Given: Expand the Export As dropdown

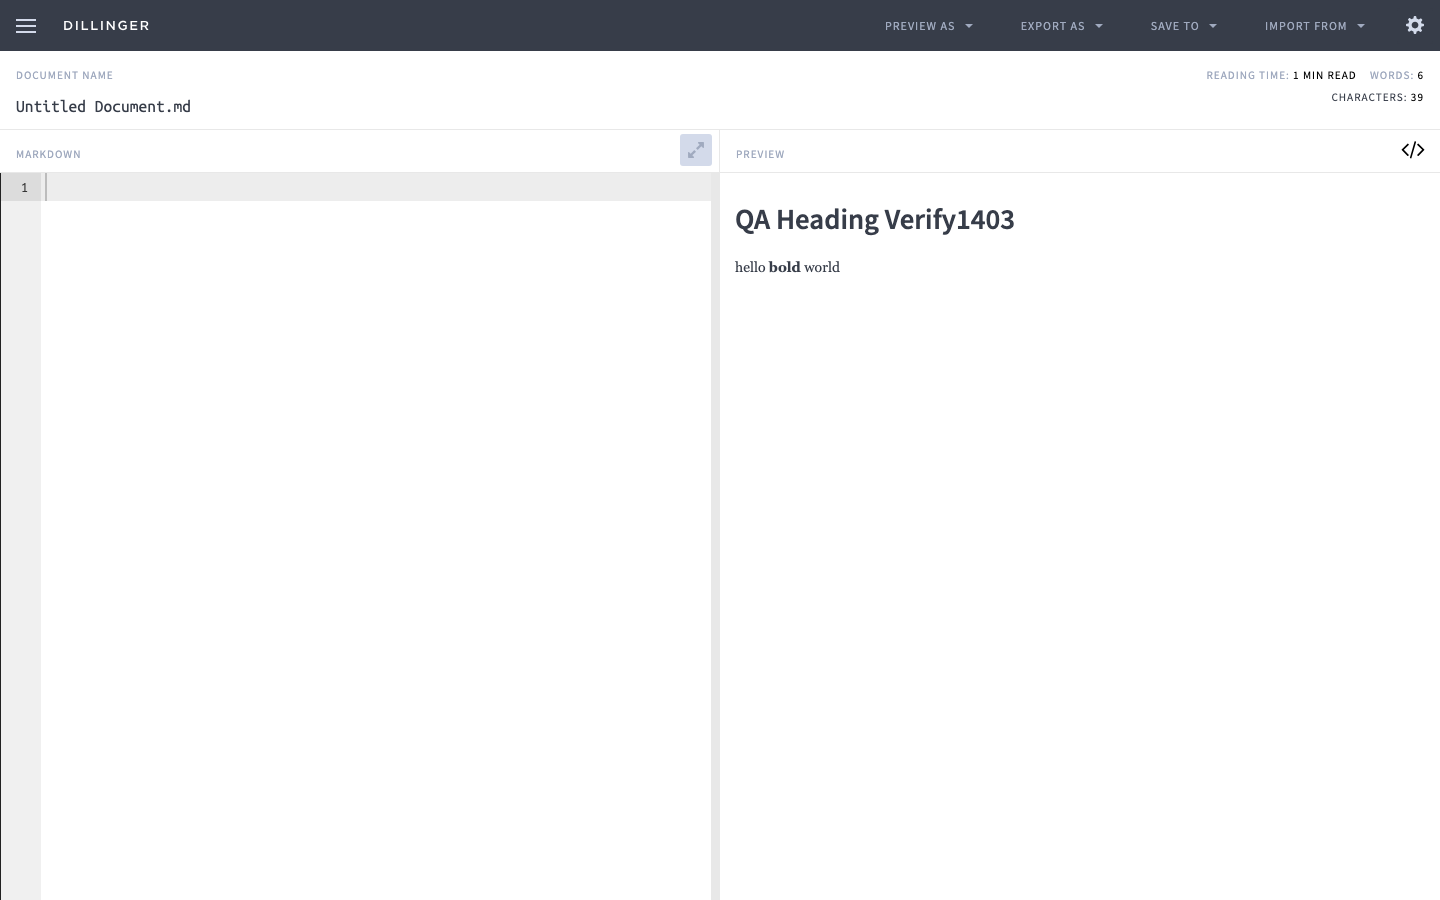Looking at the screenshot, I should pos(1061,26).
